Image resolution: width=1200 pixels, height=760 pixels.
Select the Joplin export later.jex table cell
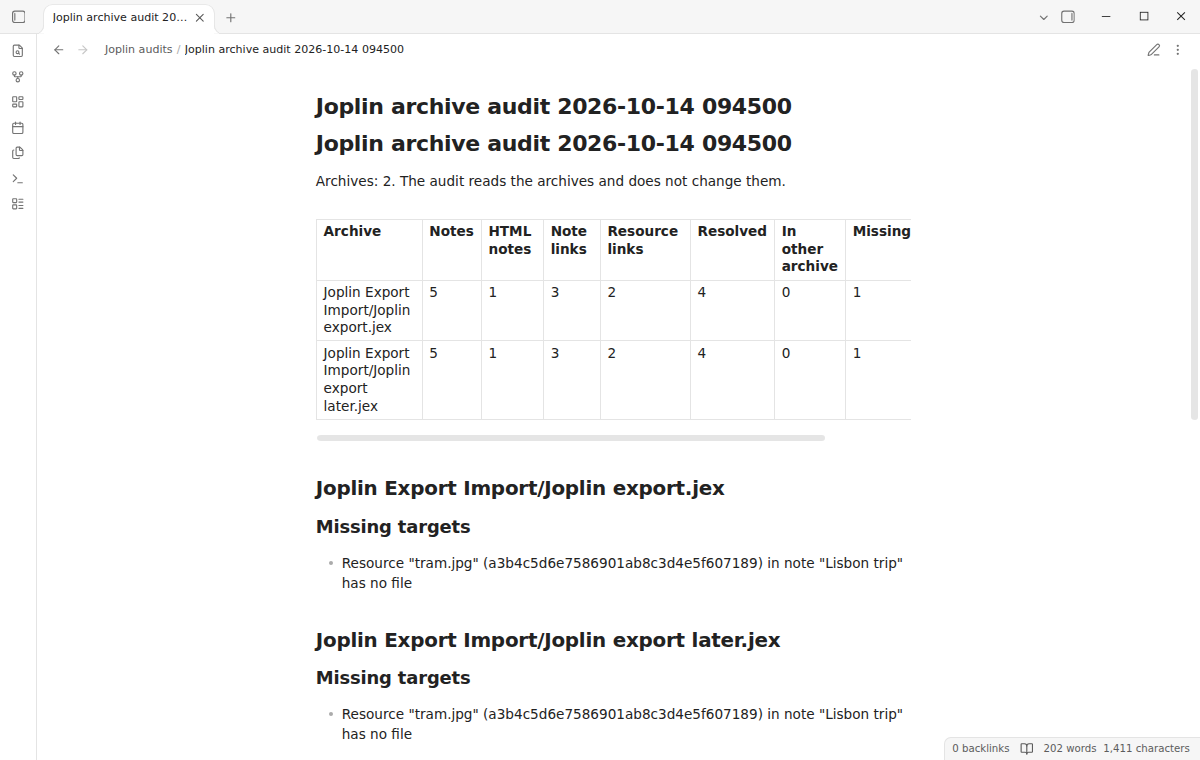tap(369, 380)
